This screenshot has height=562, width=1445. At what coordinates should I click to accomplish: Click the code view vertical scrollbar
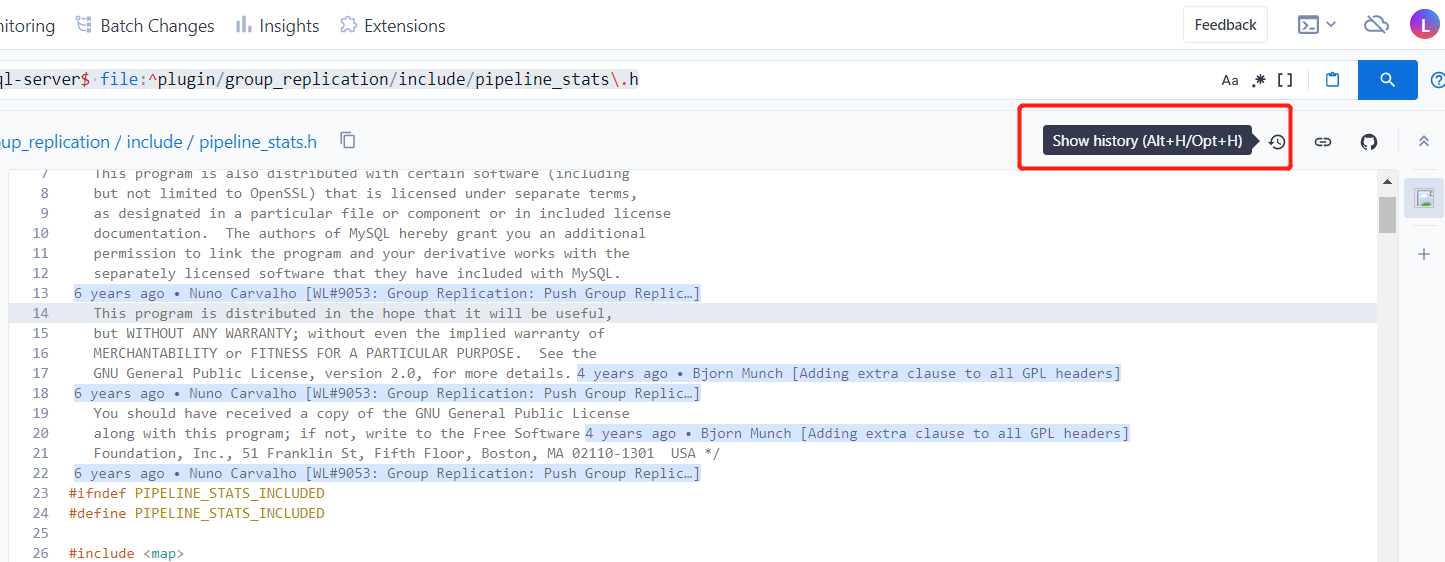point(1387,213)
